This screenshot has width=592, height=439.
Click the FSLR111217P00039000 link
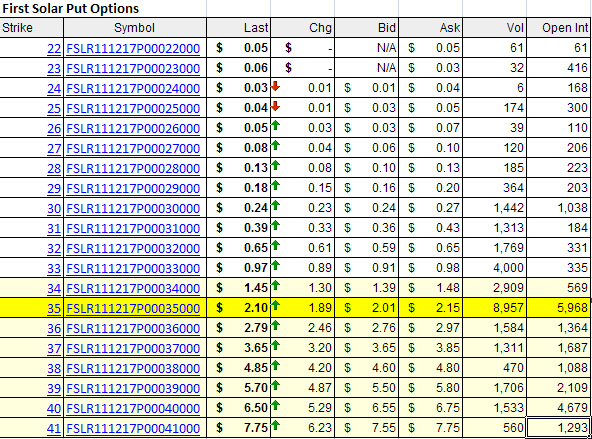(133, 389)
